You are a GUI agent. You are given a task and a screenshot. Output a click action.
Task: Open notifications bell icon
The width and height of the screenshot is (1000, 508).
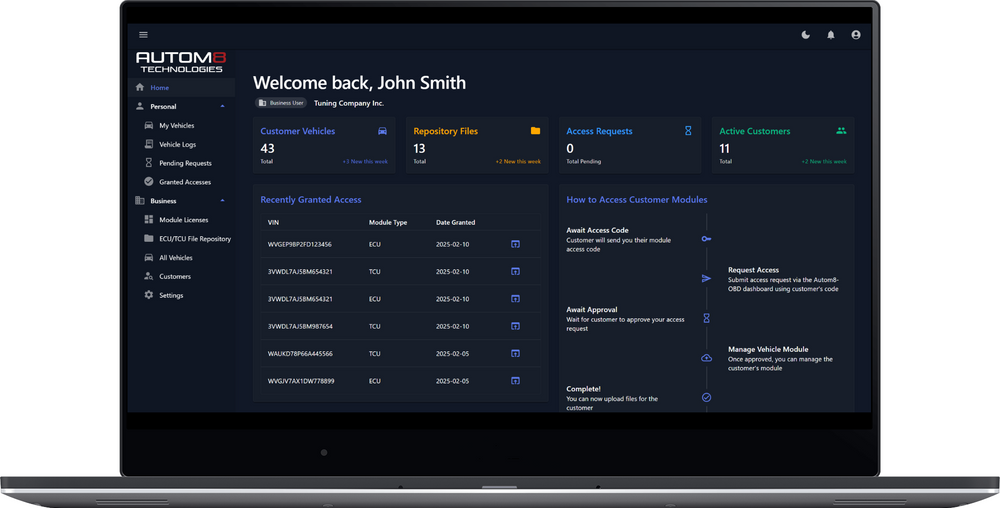click(x=830, y=35)
